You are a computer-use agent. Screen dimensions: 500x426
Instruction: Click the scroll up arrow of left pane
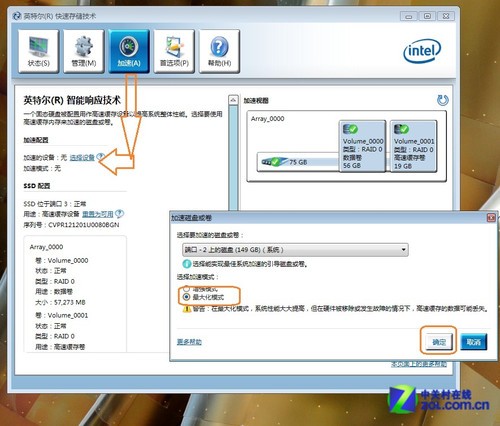pyautogui.click(x=233, y=100)
